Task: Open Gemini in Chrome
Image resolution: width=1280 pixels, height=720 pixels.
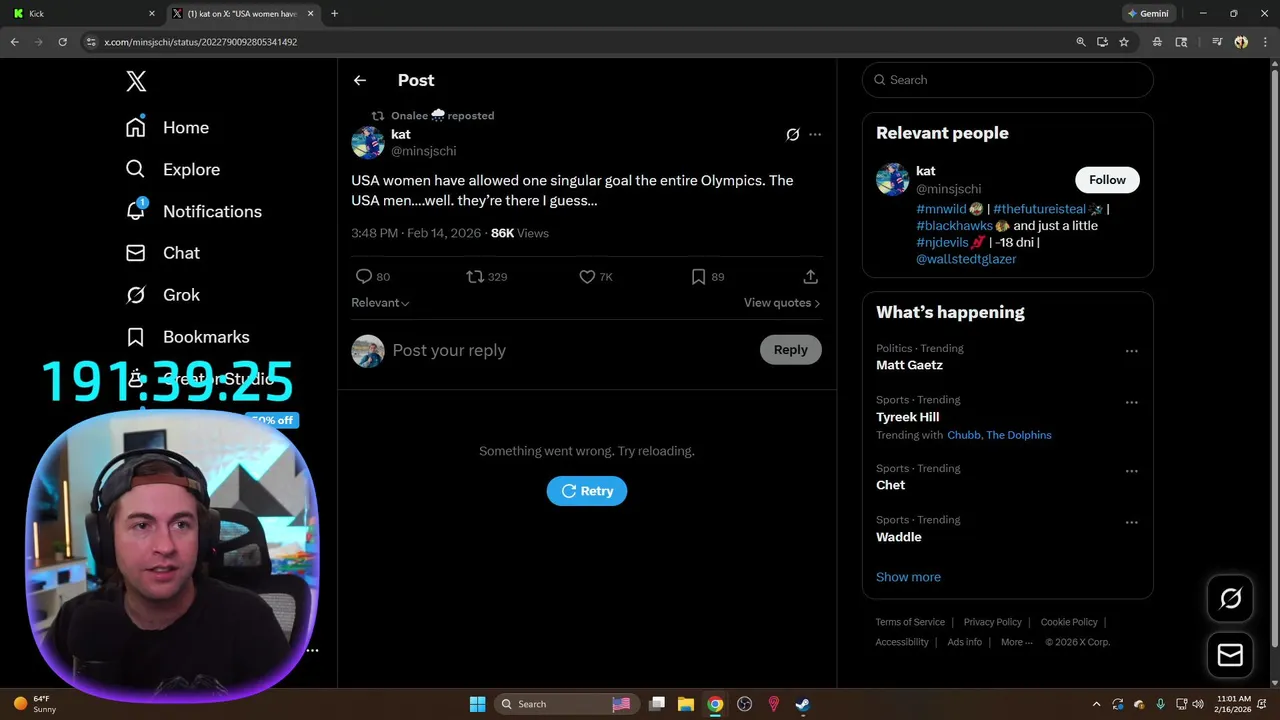Action: click(x=1148, y=14)
